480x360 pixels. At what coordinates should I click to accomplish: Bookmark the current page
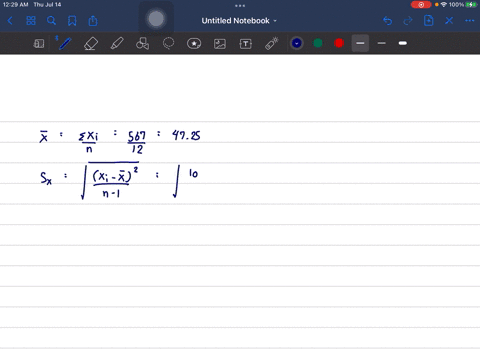[72, 21]
